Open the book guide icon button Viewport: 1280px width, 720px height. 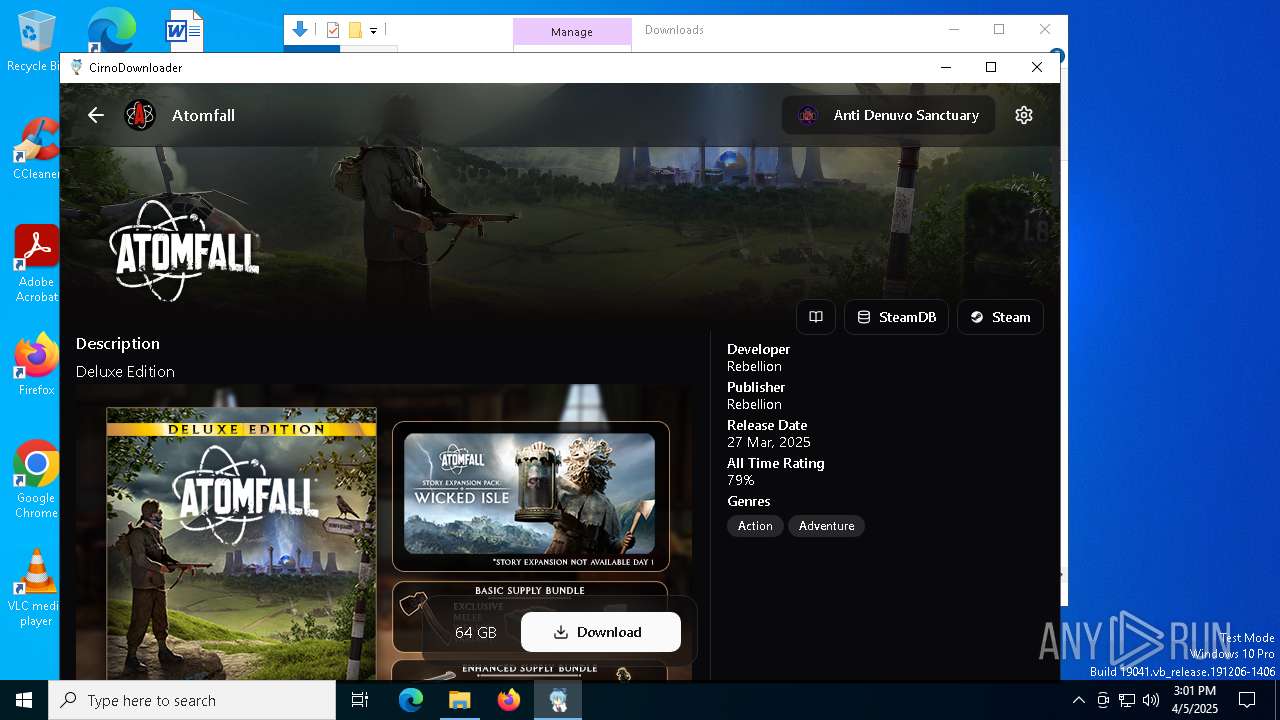coord(816,317)
